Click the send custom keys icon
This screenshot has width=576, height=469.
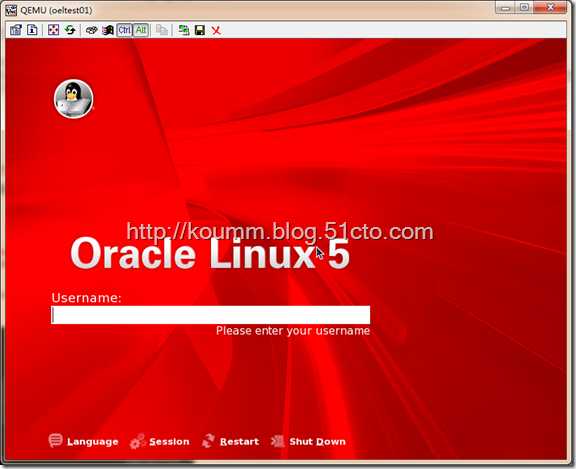(x=108, y=30)
